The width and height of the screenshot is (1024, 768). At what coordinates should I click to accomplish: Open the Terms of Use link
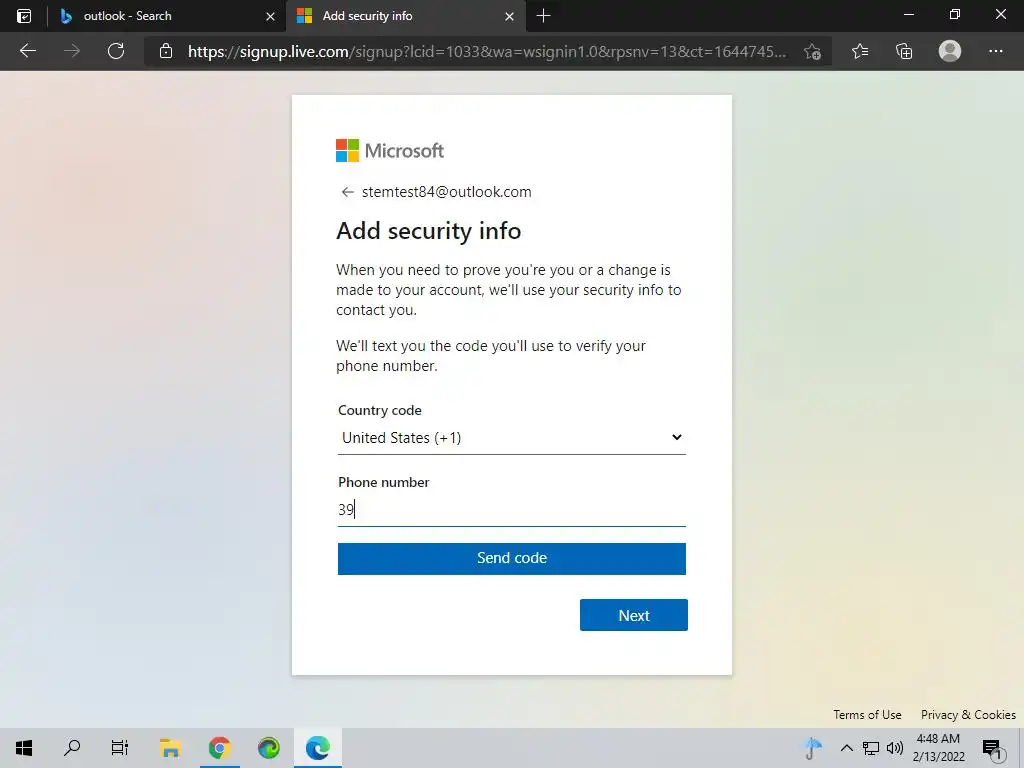point(867,714)
